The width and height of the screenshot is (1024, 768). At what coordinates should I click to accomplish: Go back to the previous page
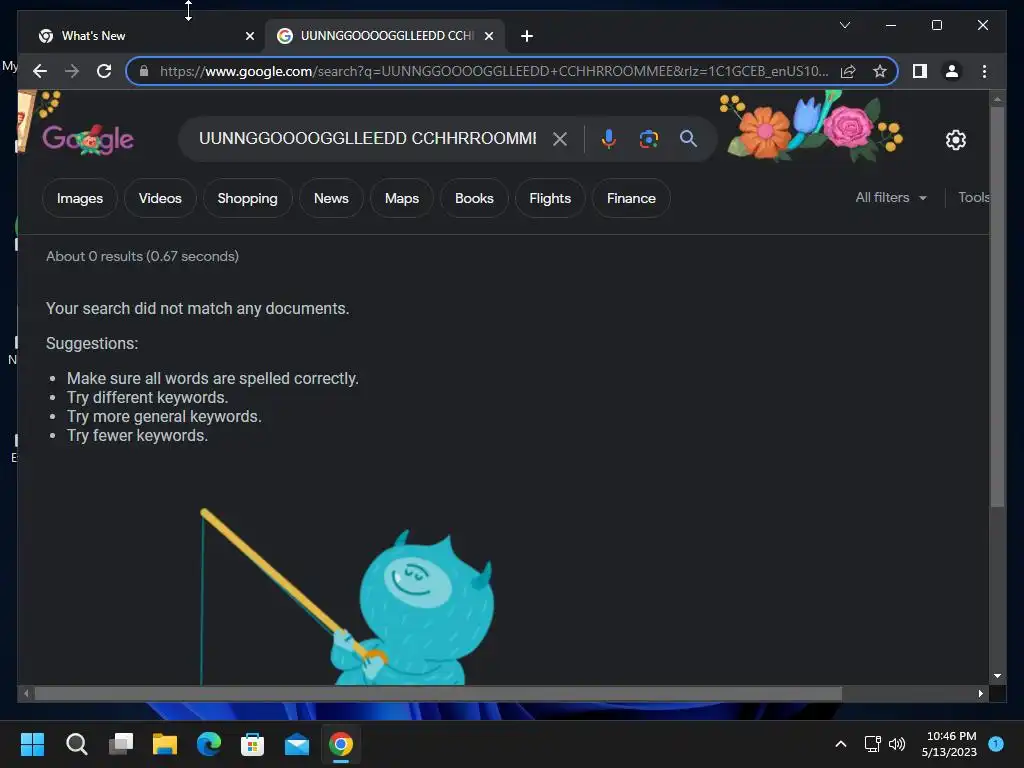click(40, 71)
